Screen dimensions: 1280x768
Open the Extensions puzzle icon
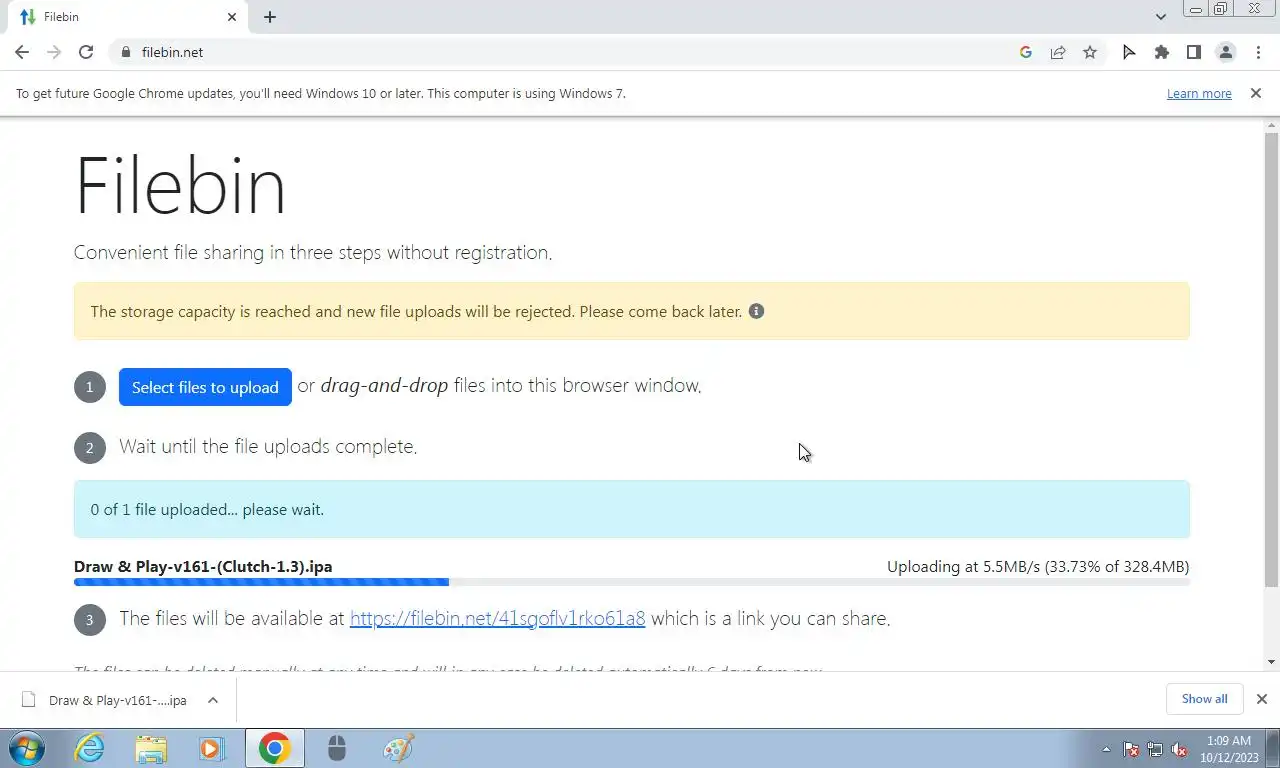pyautogui.click(x=1161, y=52)
